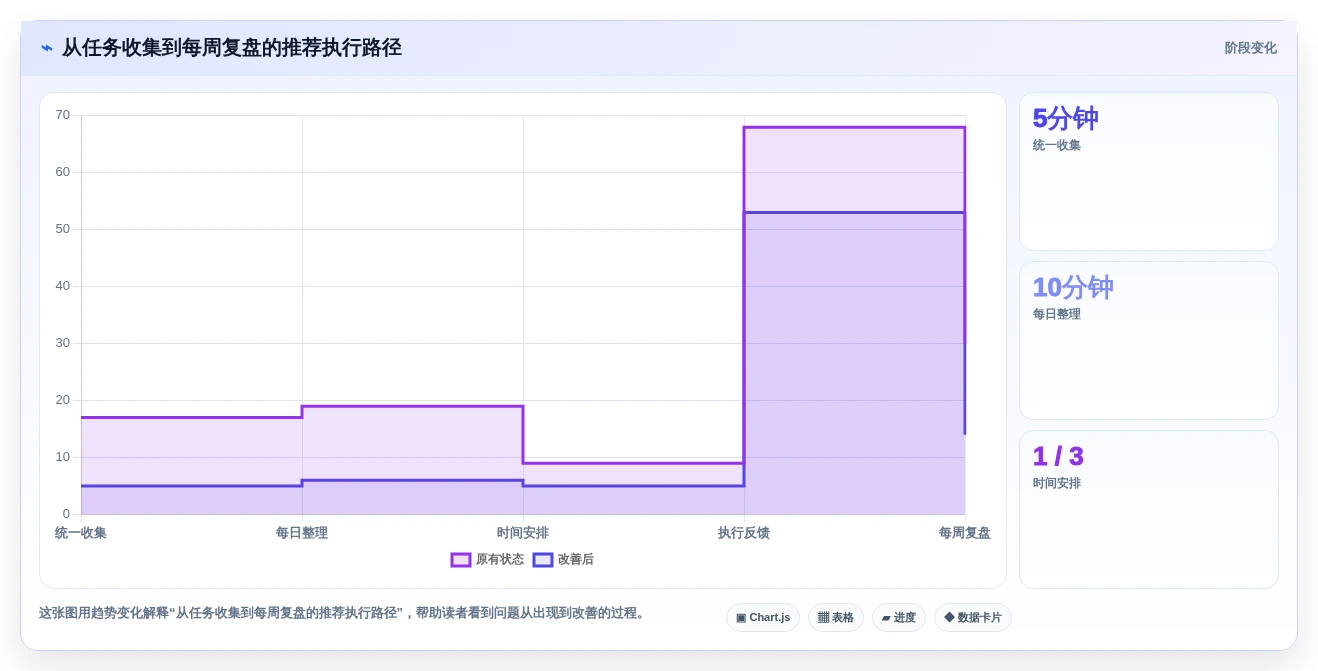This screenshot has width=1318, height=671.
Task: Click the y-axis value 70
Action: tap(63, 115)
